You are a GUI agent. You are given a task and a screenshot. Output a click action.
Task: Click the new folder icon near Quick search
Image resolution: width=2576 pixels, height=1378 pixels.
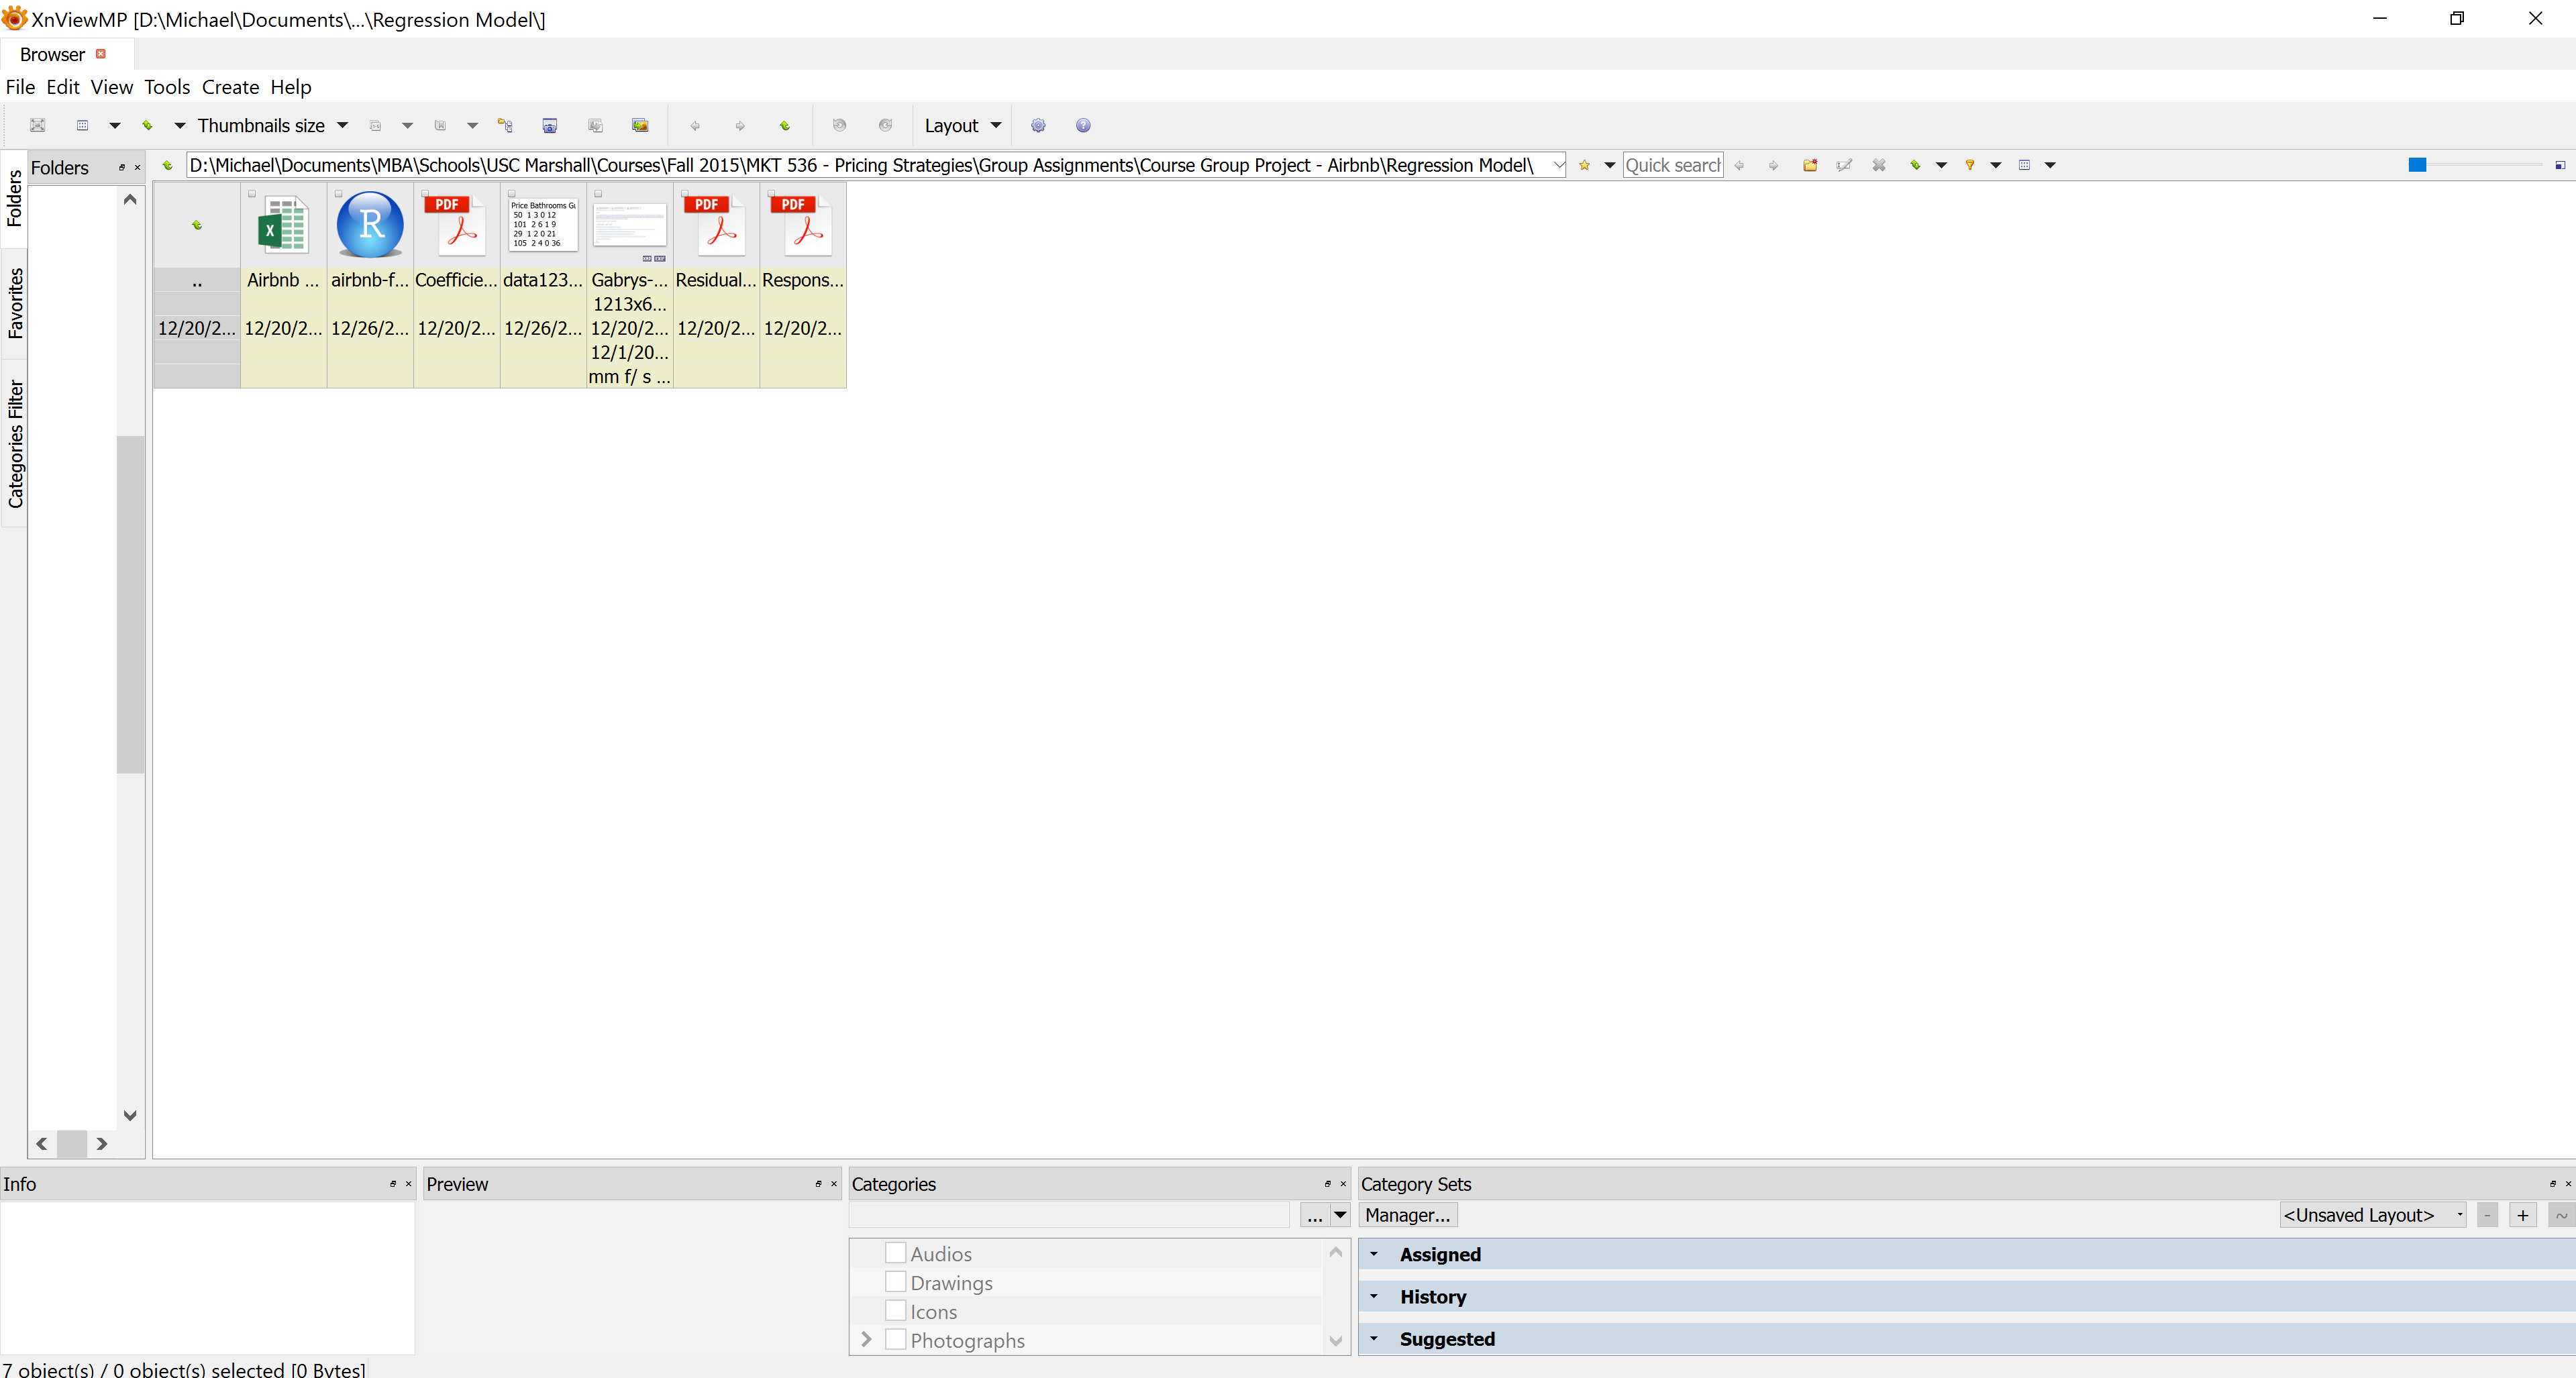click(x=1809, y=165)
